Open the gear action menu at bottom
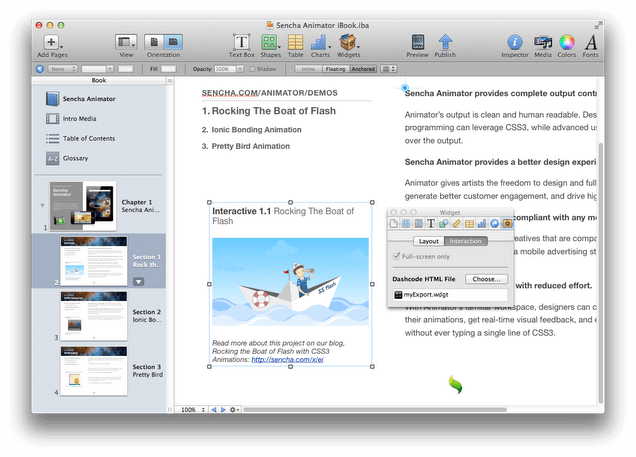This screenshot has height=457, width=636. 234,410
